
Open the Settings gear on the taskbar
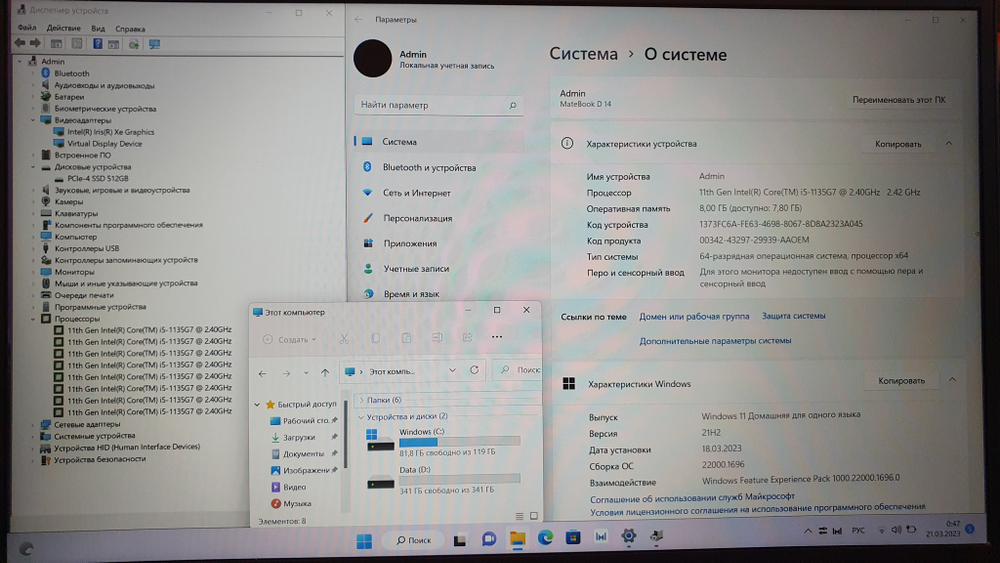click(629, 536)
